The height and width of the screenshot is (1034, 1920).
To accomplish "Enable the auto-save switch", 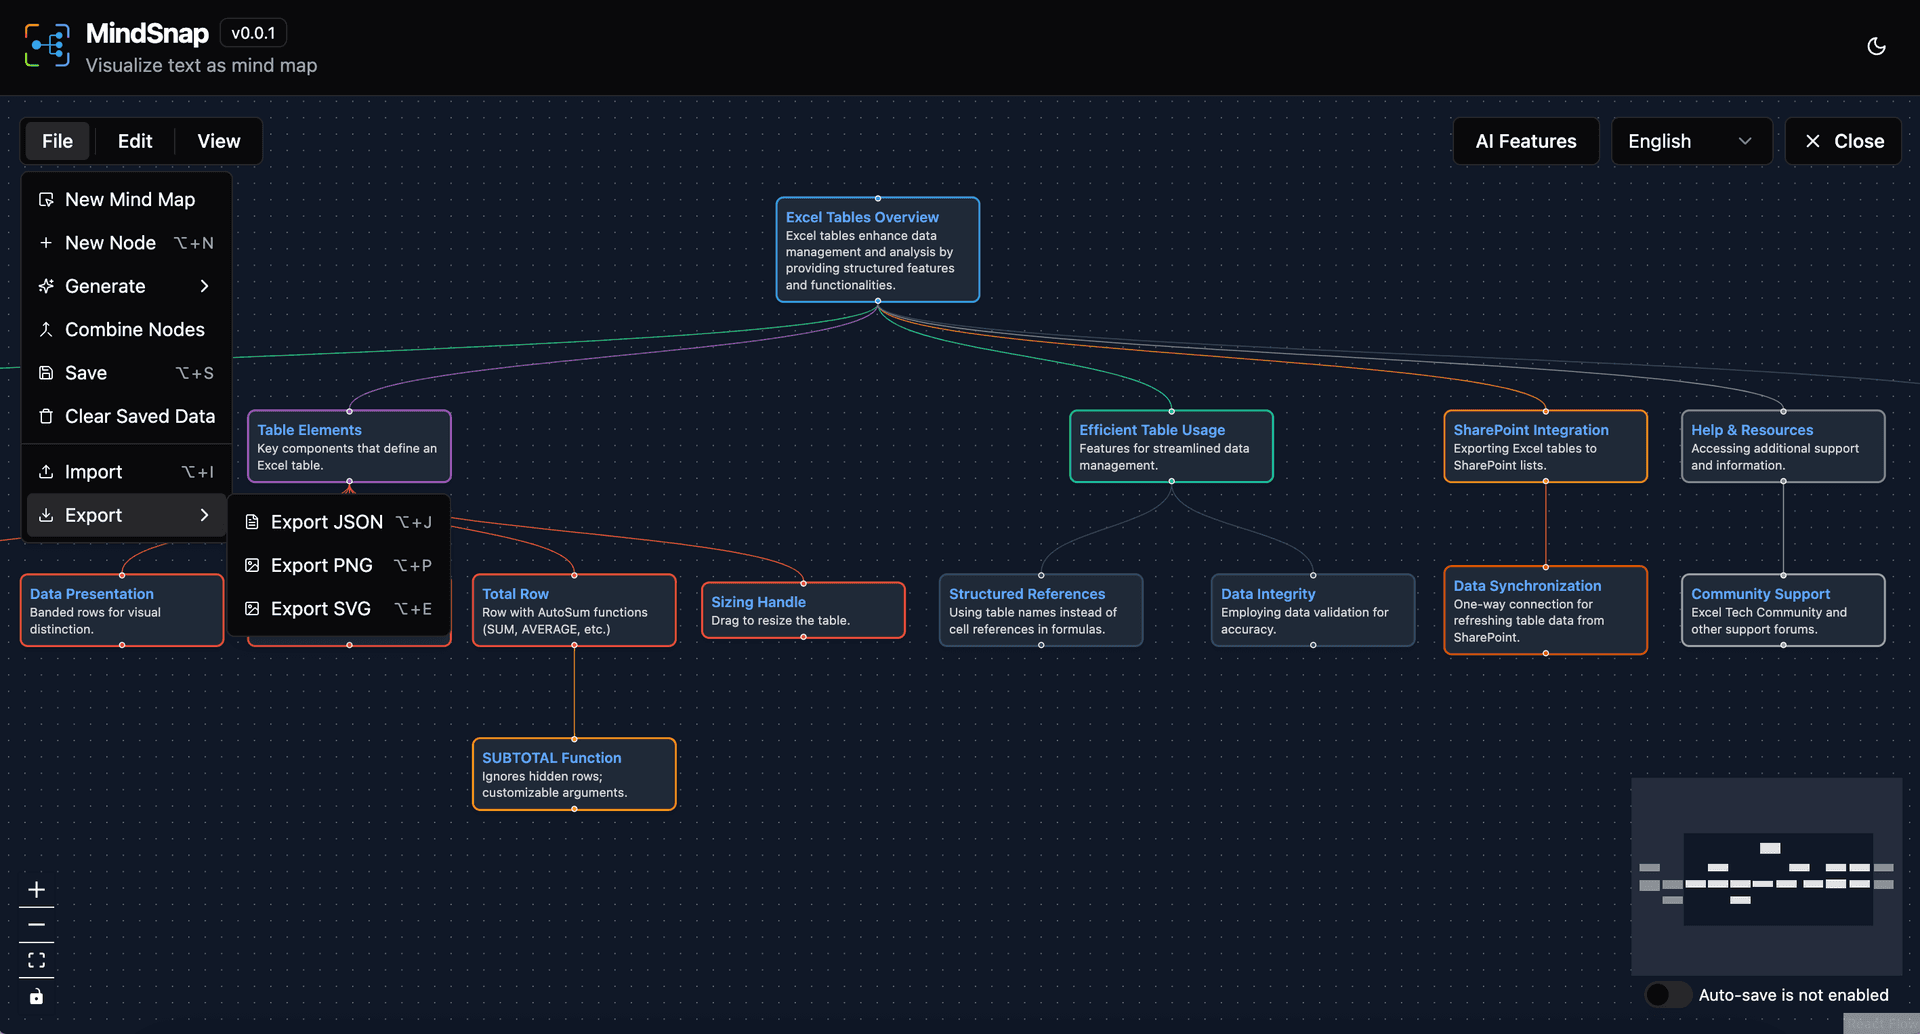I will tap(1666, 995).
